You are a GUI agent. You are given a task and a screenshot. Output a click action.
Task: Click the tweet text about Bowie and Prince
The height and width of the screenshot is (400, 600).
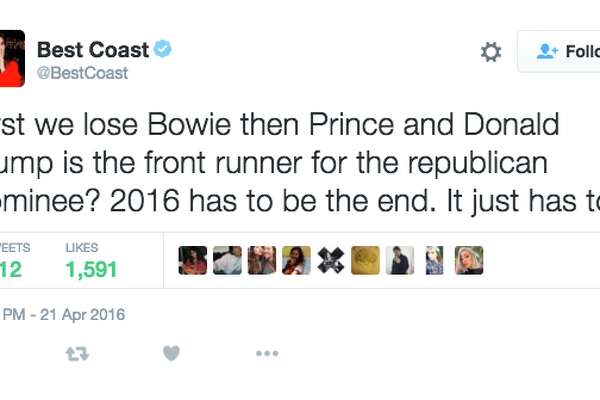point(300,163)
